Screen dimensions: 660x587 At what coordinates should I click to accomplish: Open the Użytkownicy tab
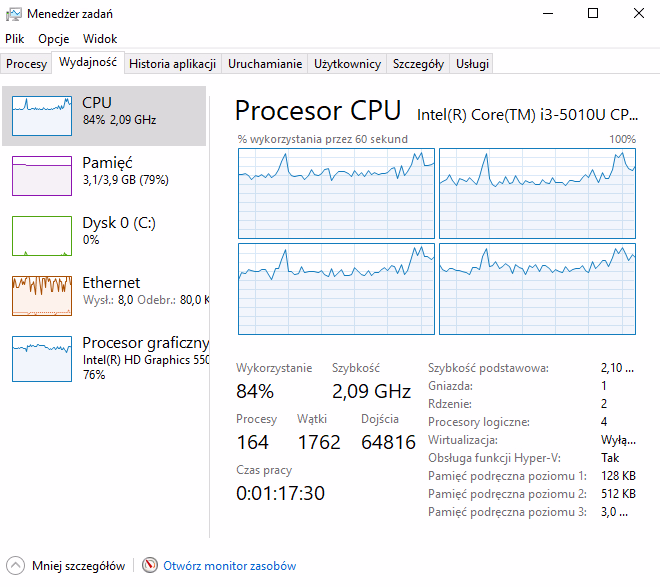[x=347, y=64]
